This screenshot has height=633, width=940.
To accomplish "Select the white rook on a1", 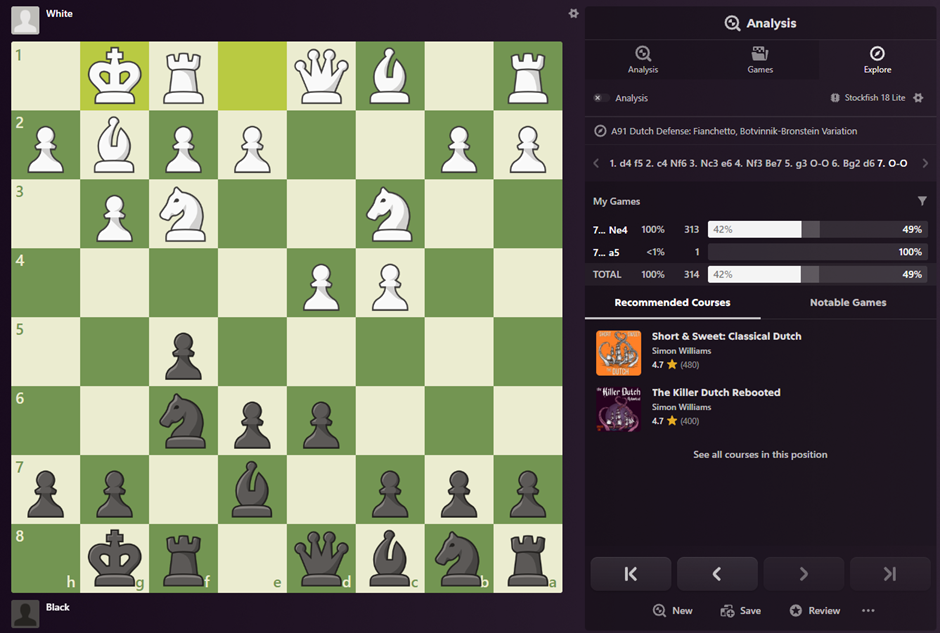I will click(528, 76).
